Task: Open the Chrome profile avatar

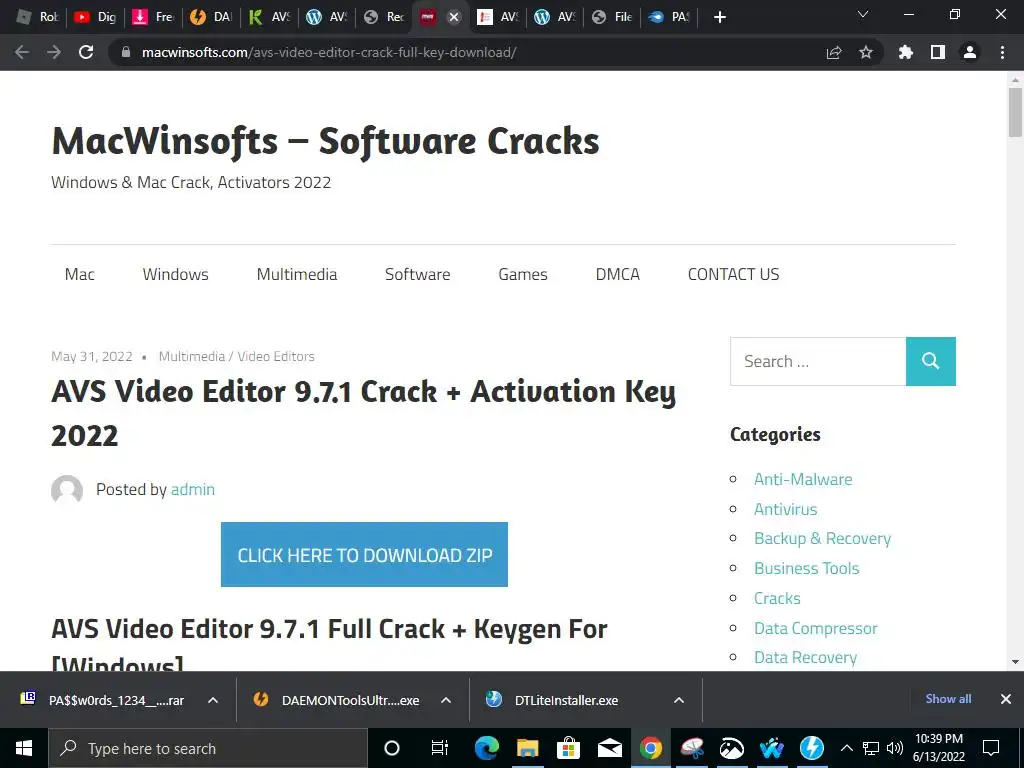Action: click(970, 52)
